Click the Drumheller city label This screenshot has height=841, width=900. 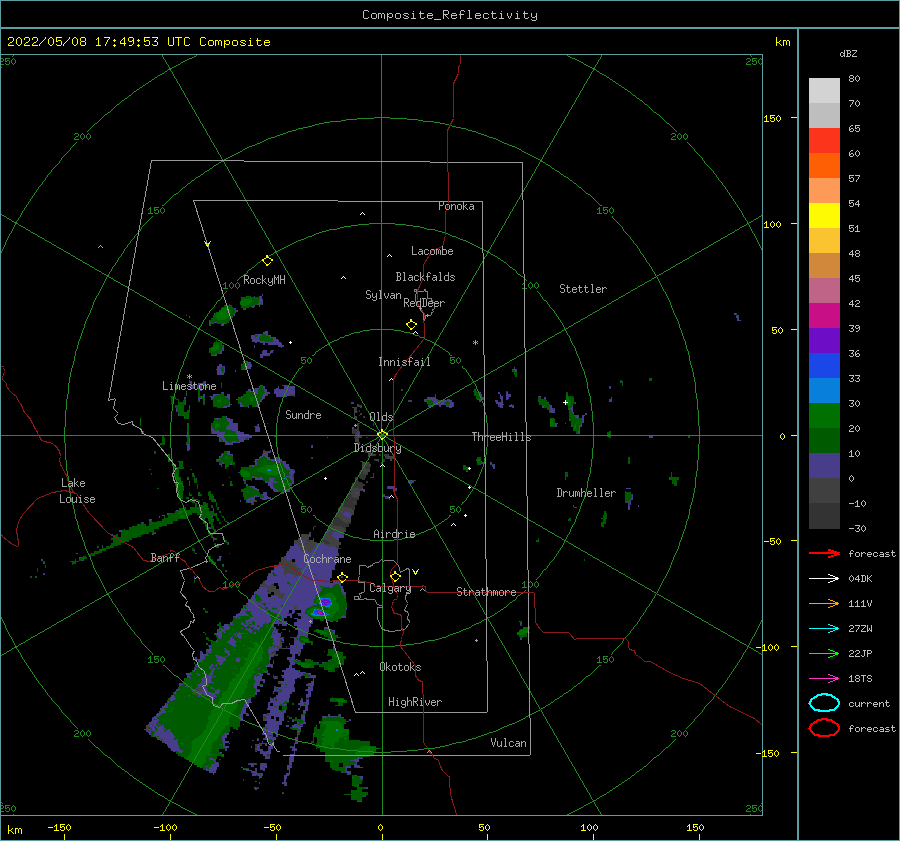pyautogui.click(x=586, y=493)
